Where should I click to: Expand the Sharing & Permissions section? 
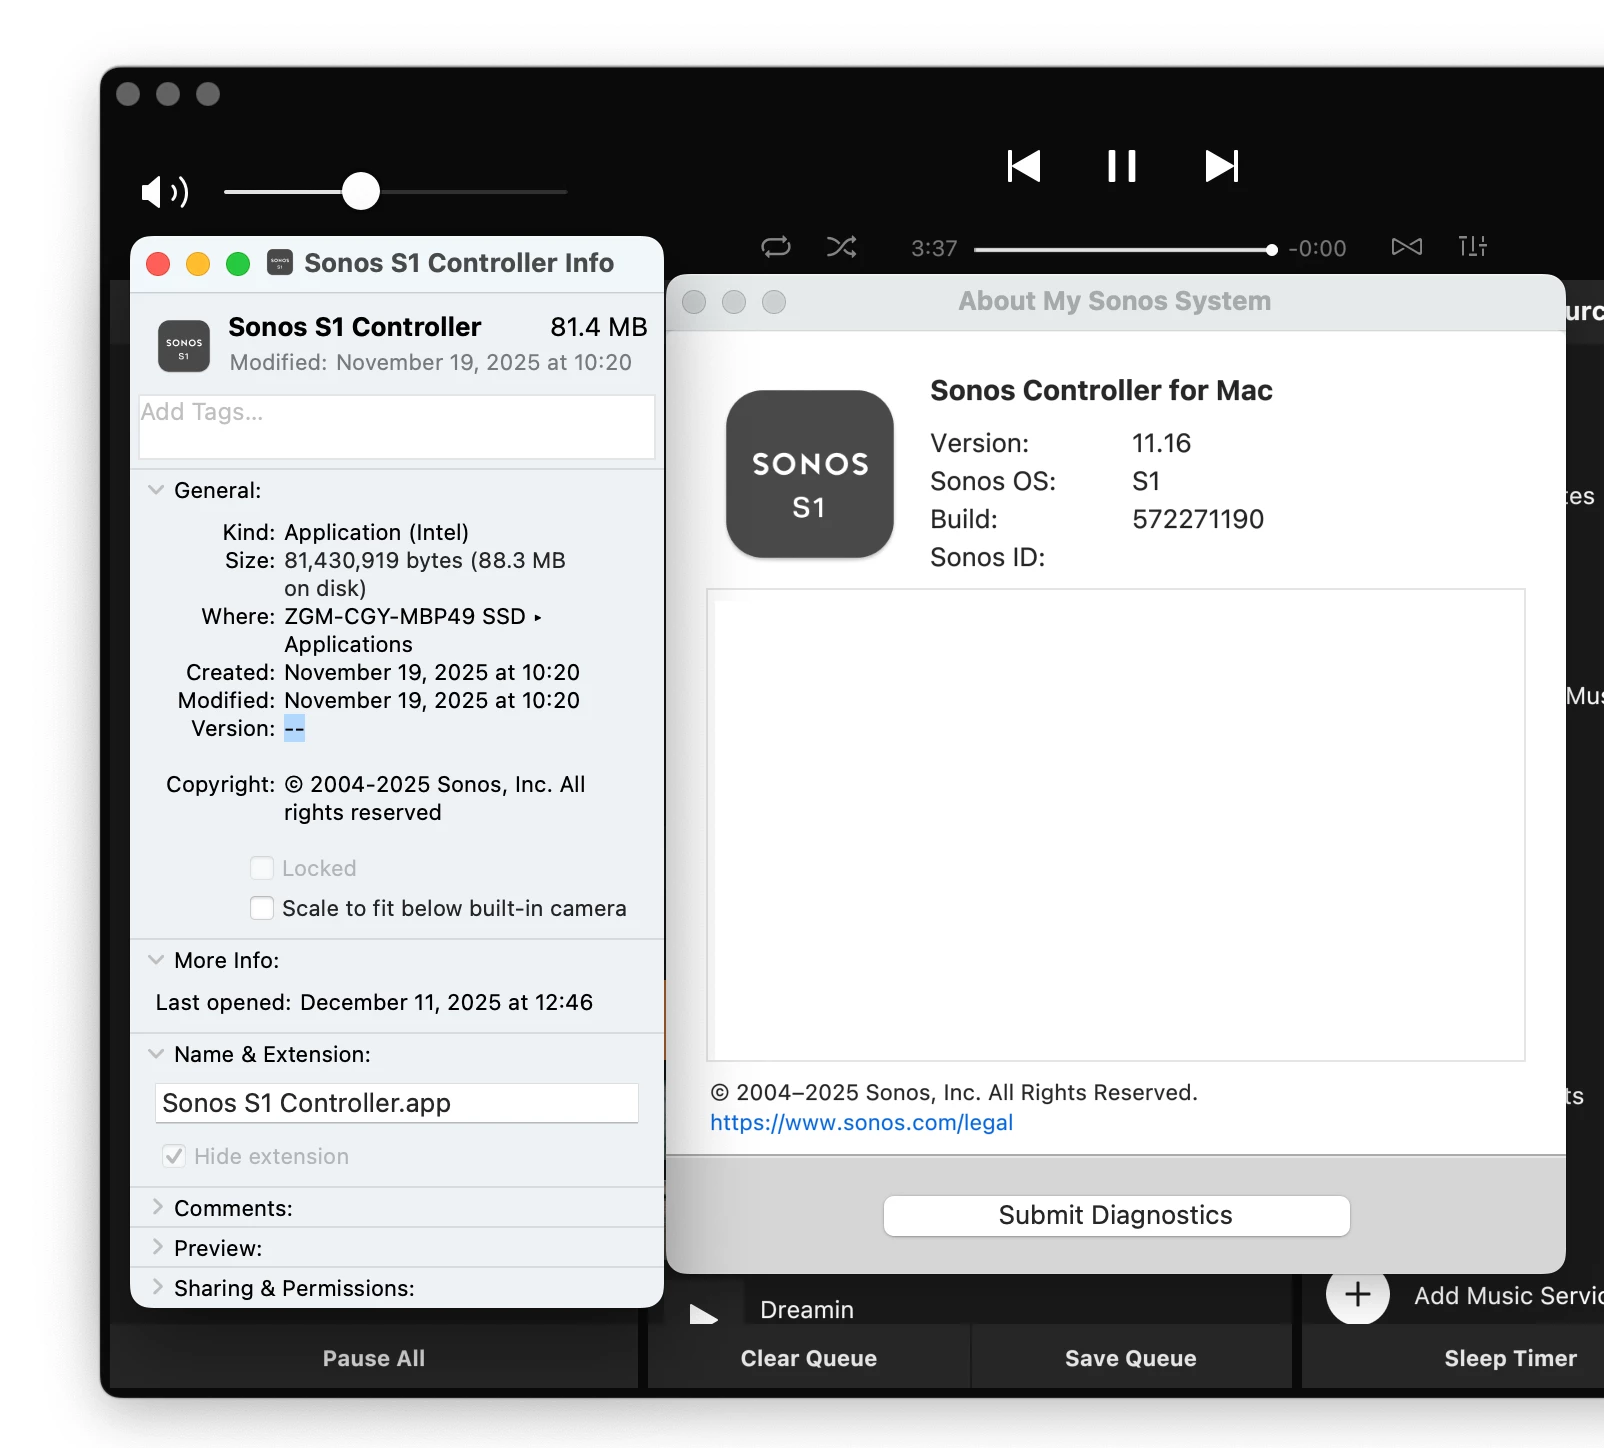[157, 1287]
